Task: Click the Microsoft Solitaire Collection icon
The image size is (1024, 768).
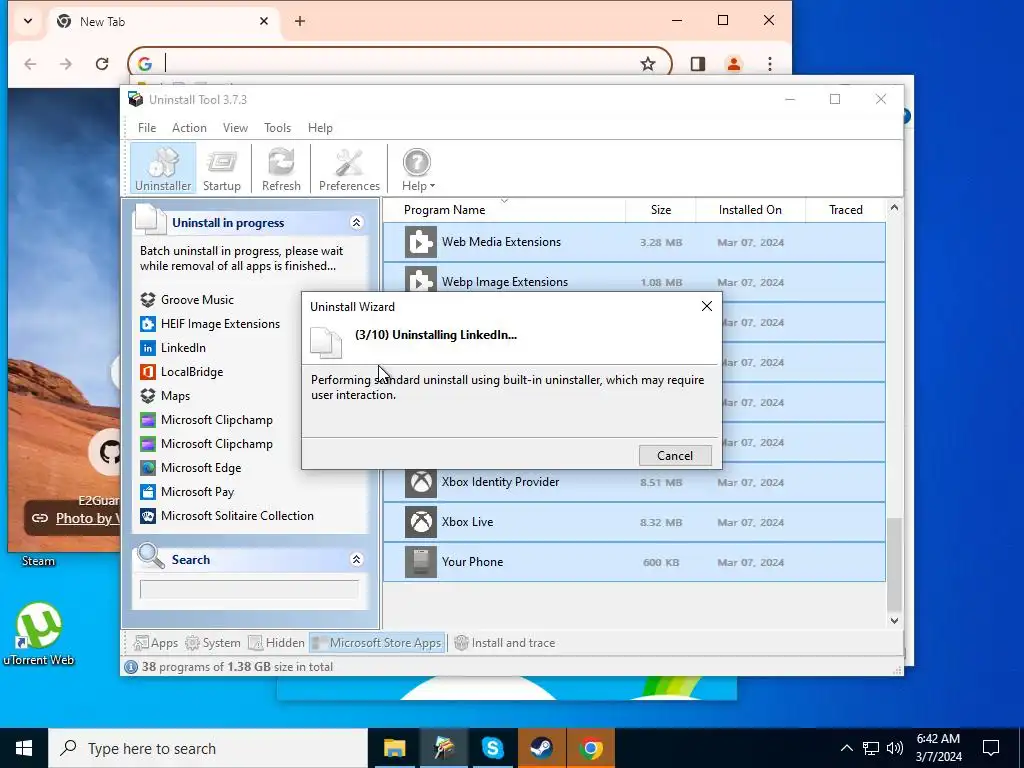Action: pos(148,516)
